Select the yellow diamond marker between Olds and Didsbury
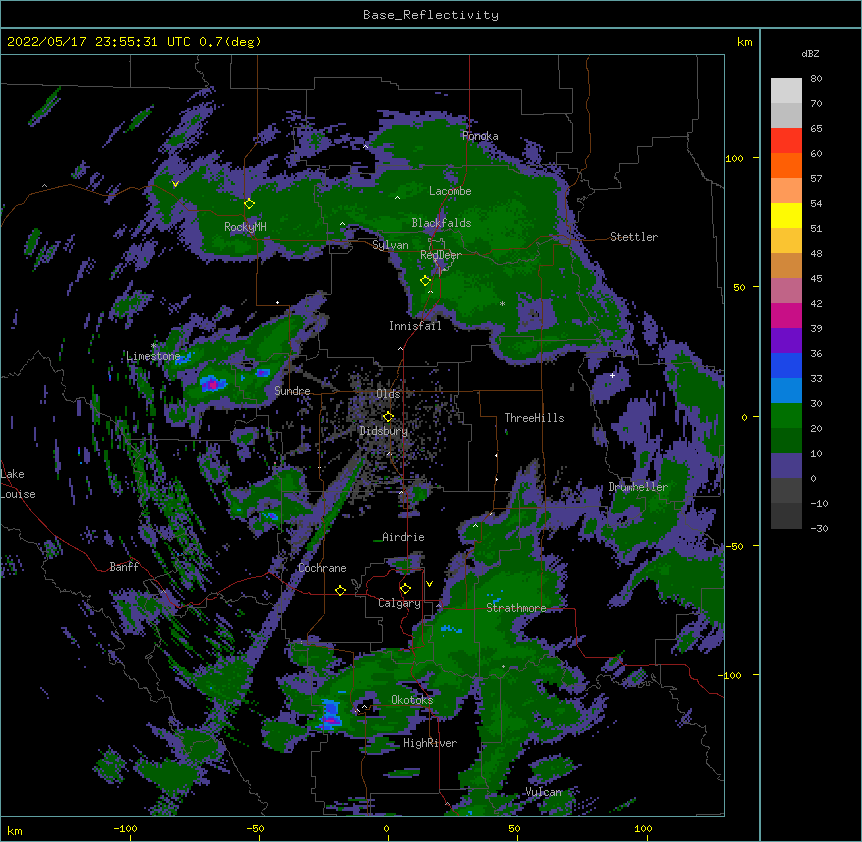 click(388, 417)
